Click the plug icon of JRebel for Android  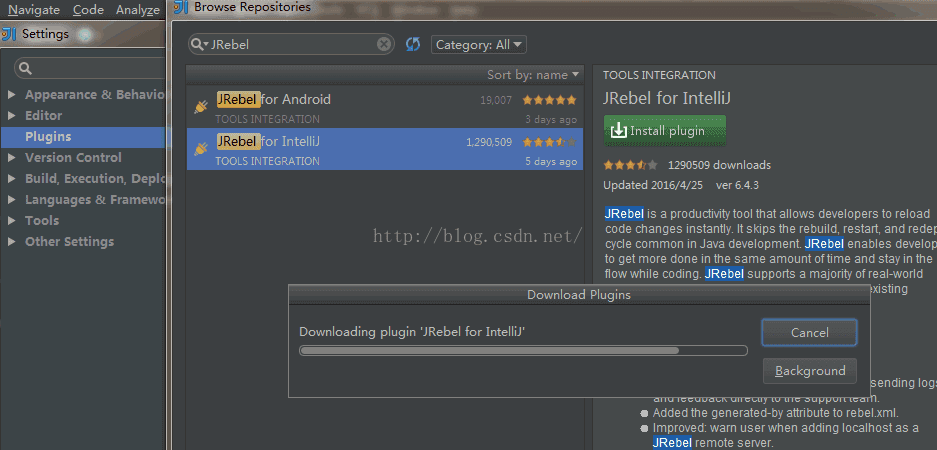pyautogui.click(x=201, y=107)
